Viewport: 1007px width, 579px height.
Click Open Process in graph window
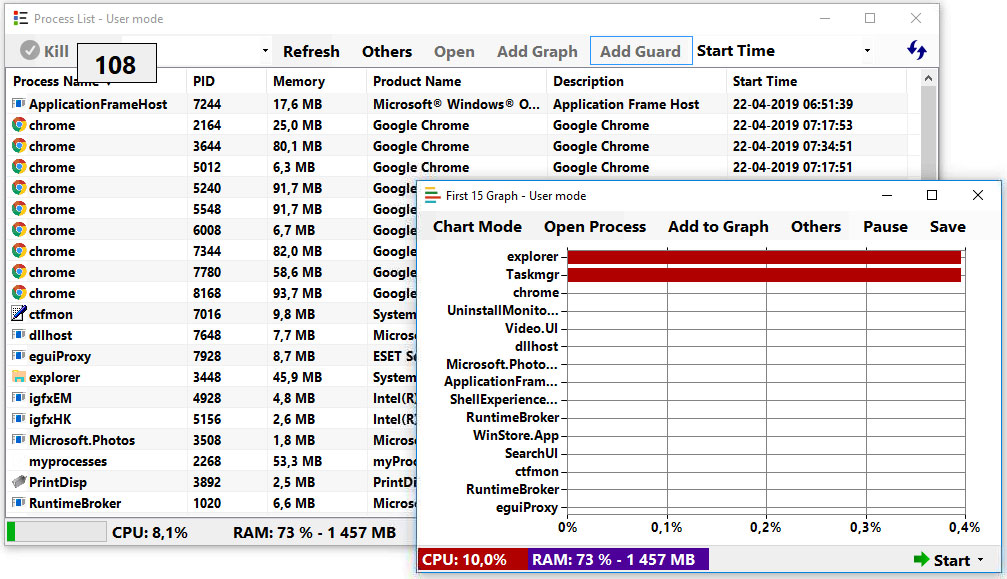click(595, 227)
